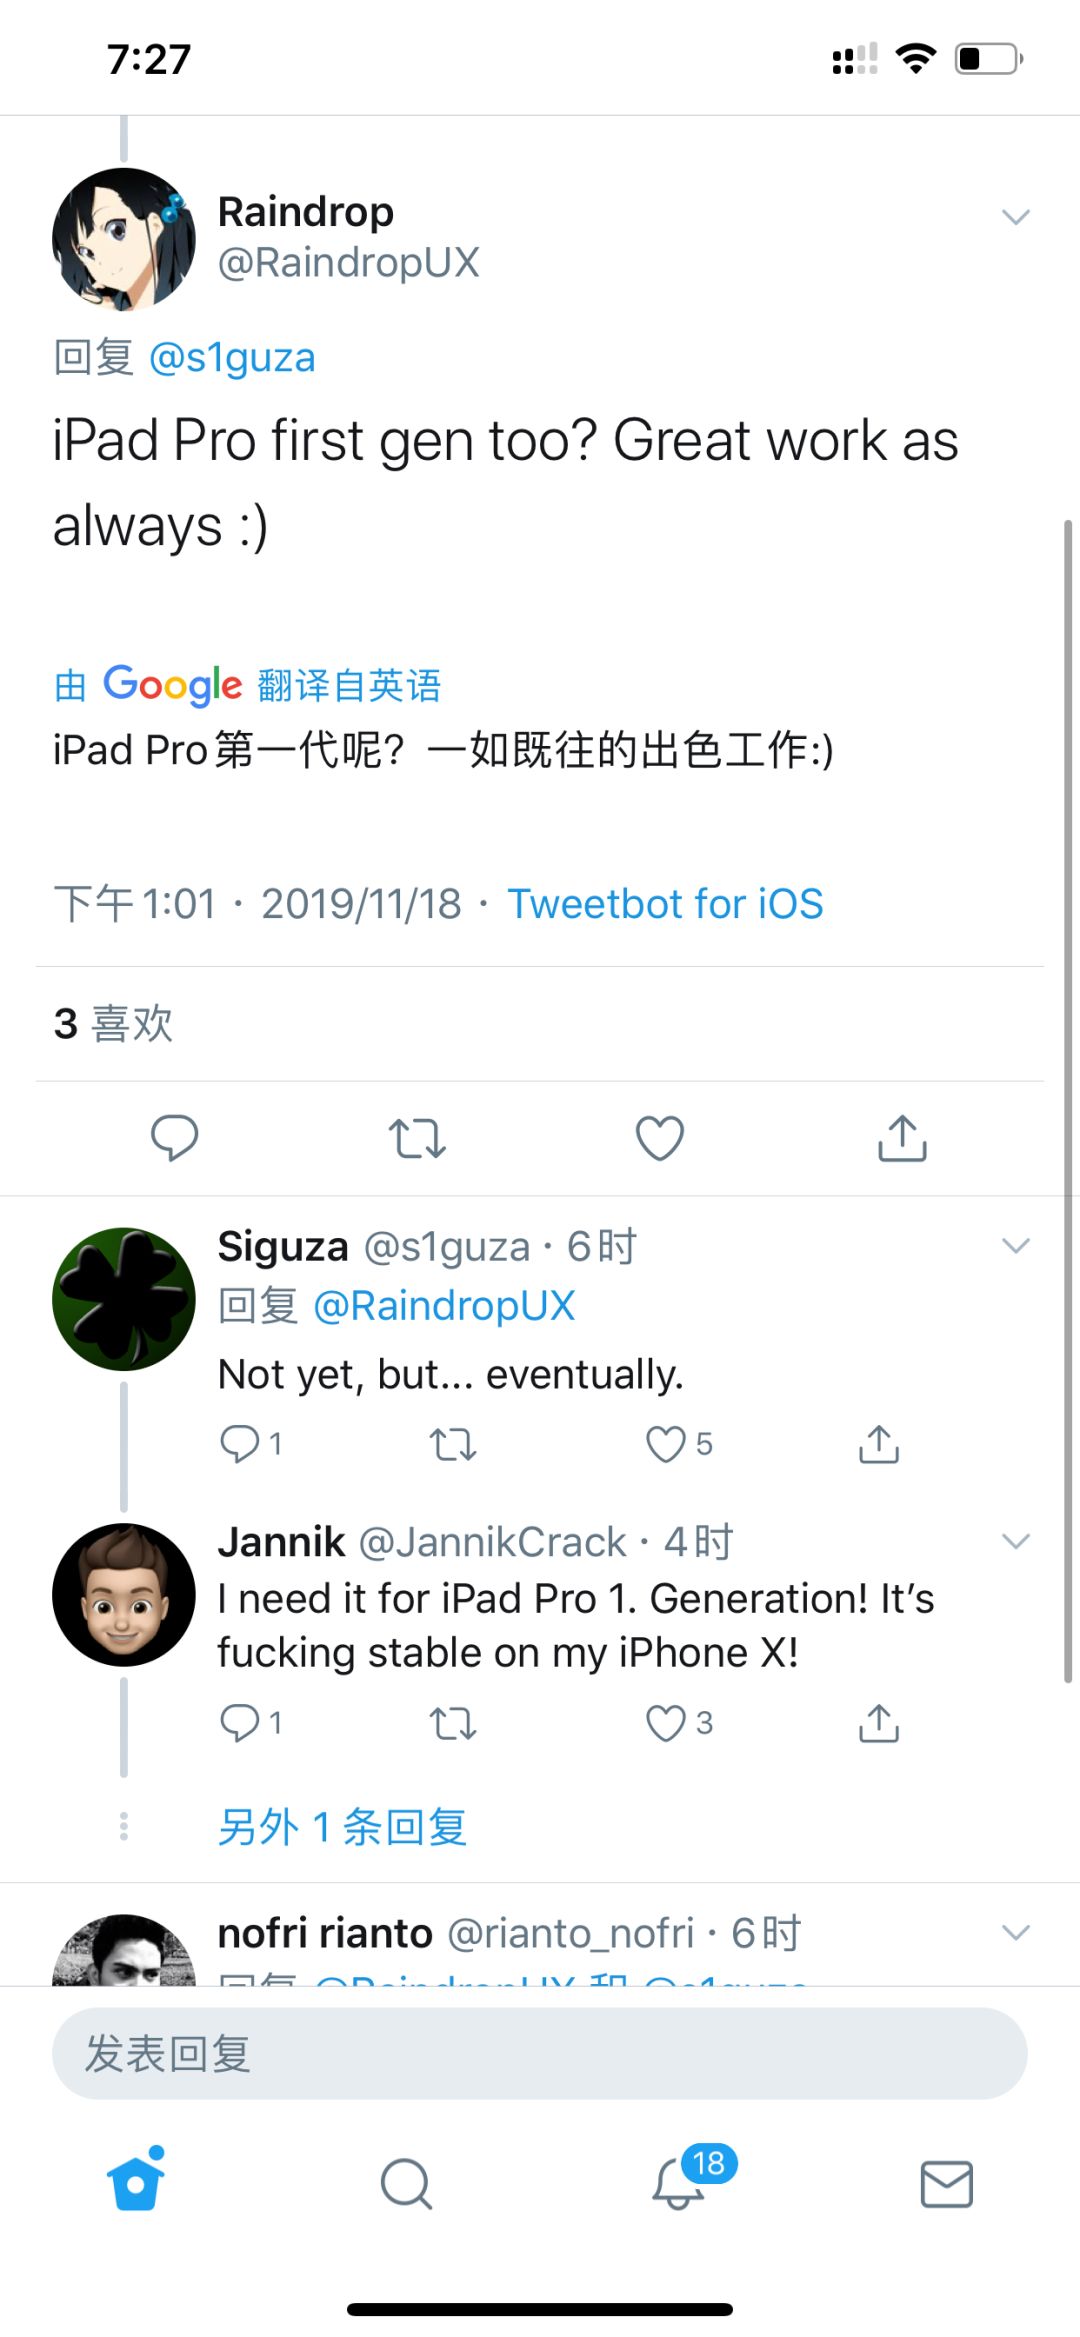Like Raindrop's tweet with the heart

pos(658,1137)
